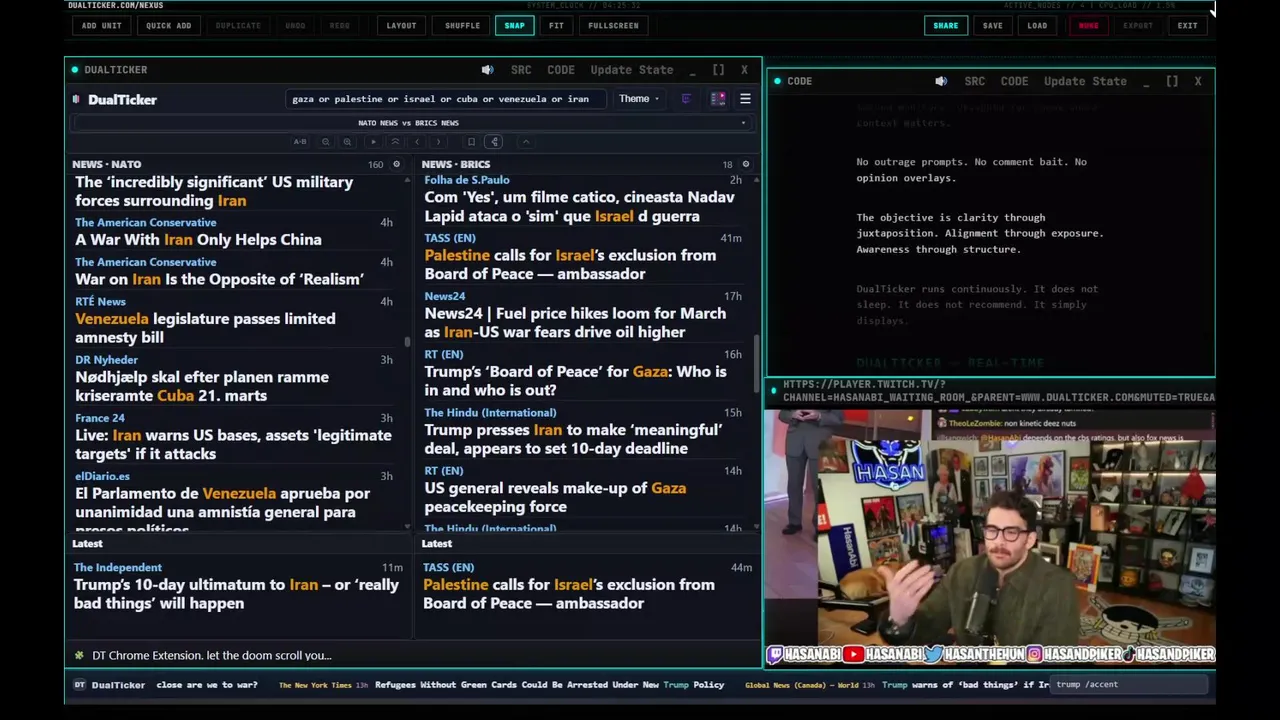Open the Theme dropdown
The image size is (1280, 720).
click(x=638, y=99)
